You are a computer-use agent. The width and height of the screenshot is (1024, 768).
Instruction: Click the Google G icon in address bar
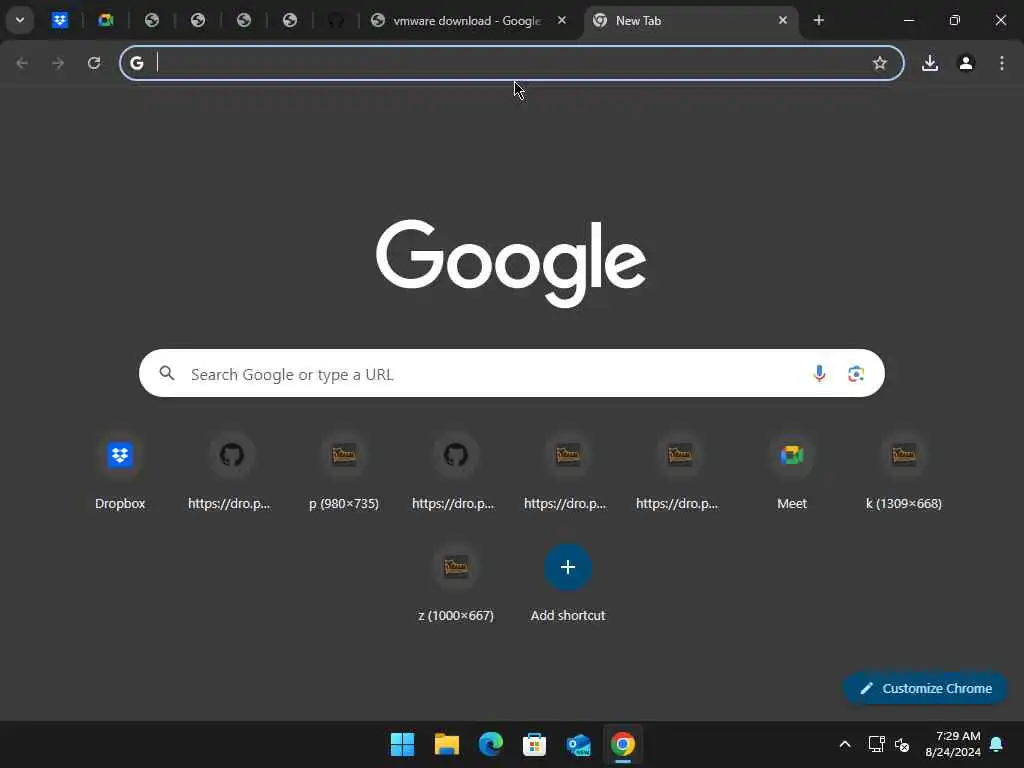(136, 63)
